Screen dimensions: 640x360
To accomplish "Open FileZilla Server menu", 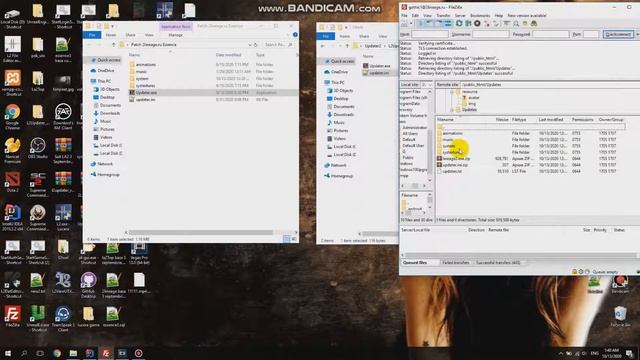I will 460,16.
